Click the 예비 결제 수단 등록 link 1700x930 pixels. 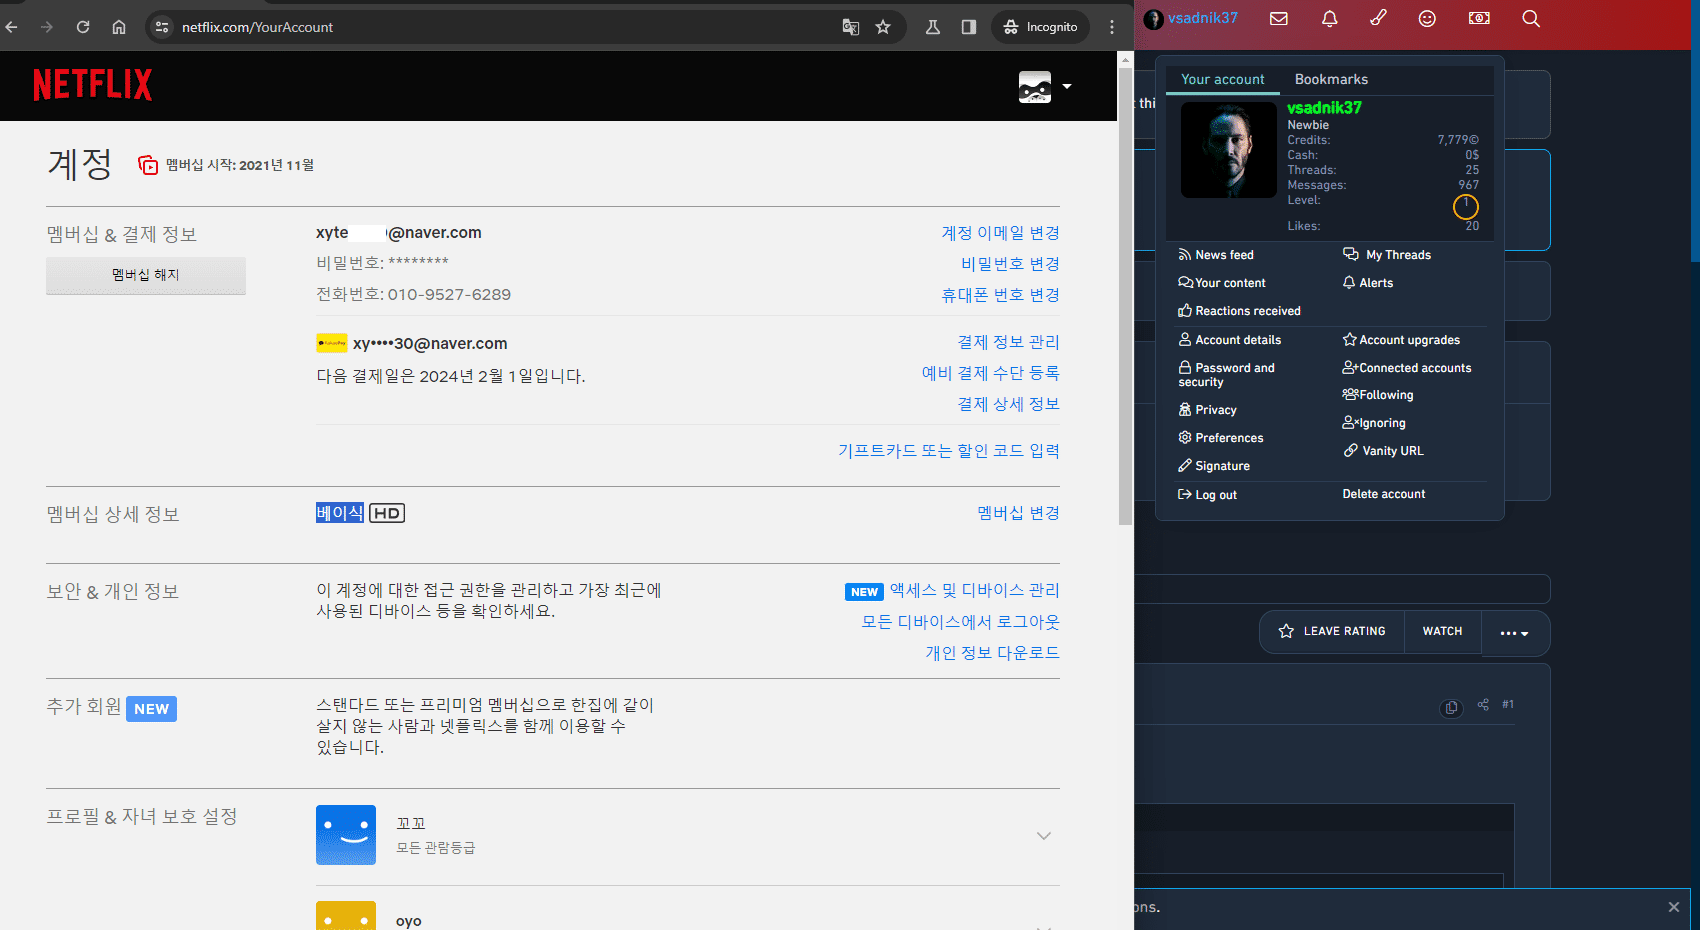990,373
